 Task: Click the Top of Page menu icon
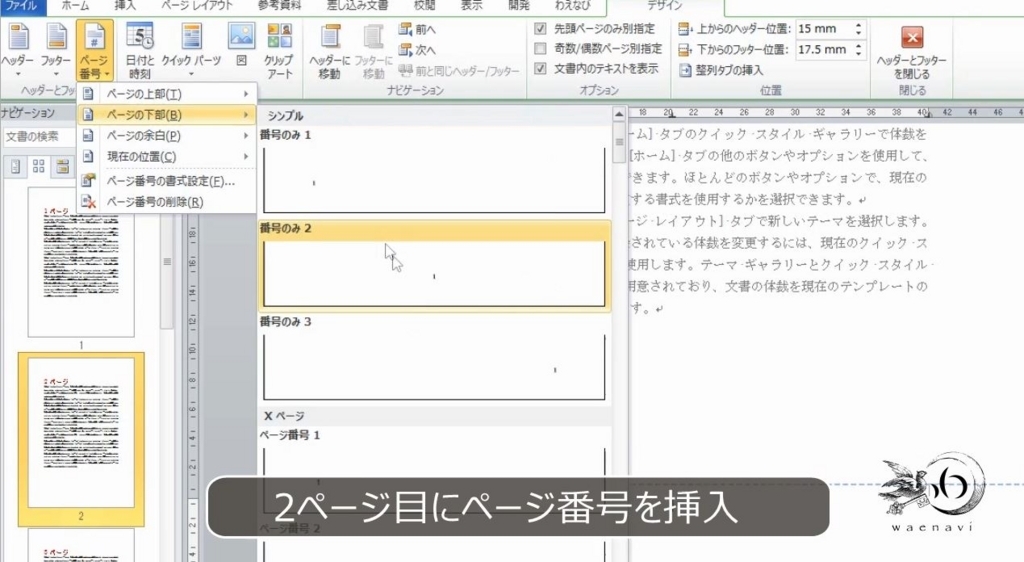click(88, 94)
